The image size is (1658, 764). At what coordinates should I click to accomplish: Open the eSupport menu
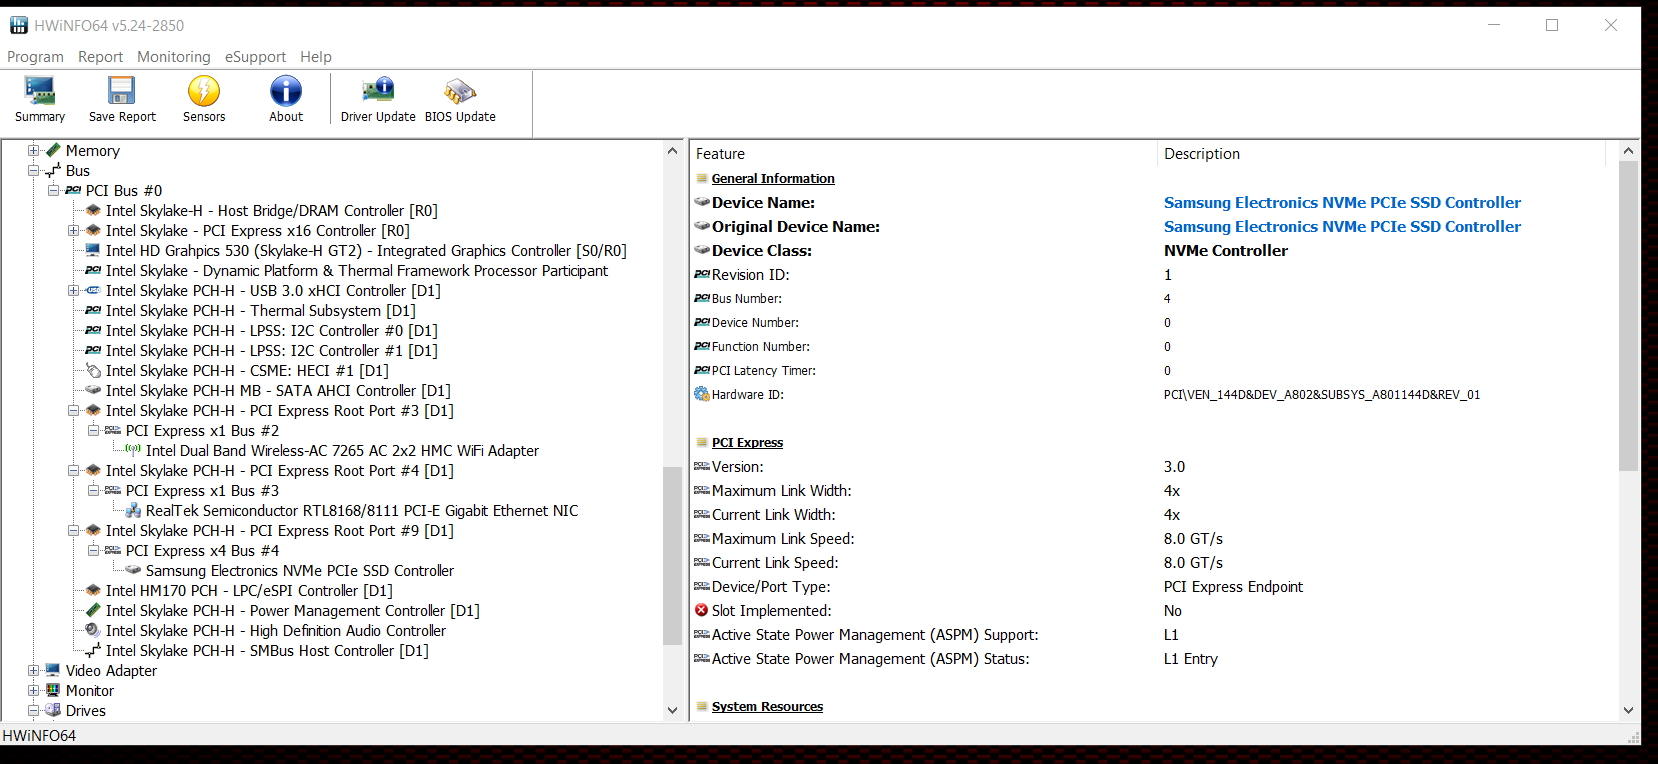(x=255, y=57)
